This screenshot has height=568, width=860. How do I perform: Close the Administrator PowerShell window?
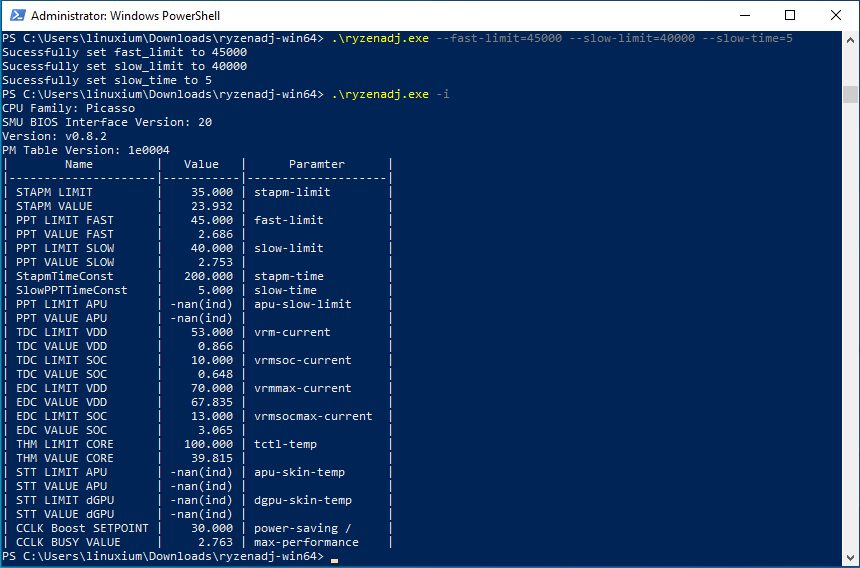point(835,15)
